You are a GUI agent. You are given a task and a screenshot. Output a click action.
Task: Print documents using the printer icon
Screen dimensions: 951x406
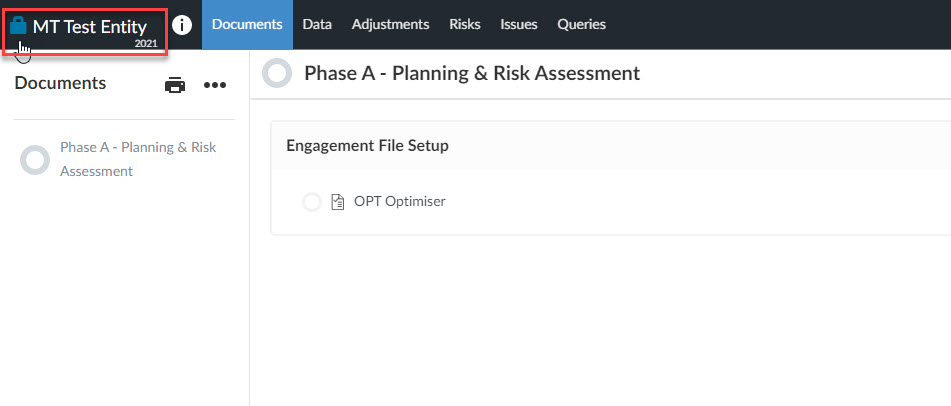coord(175,86)
